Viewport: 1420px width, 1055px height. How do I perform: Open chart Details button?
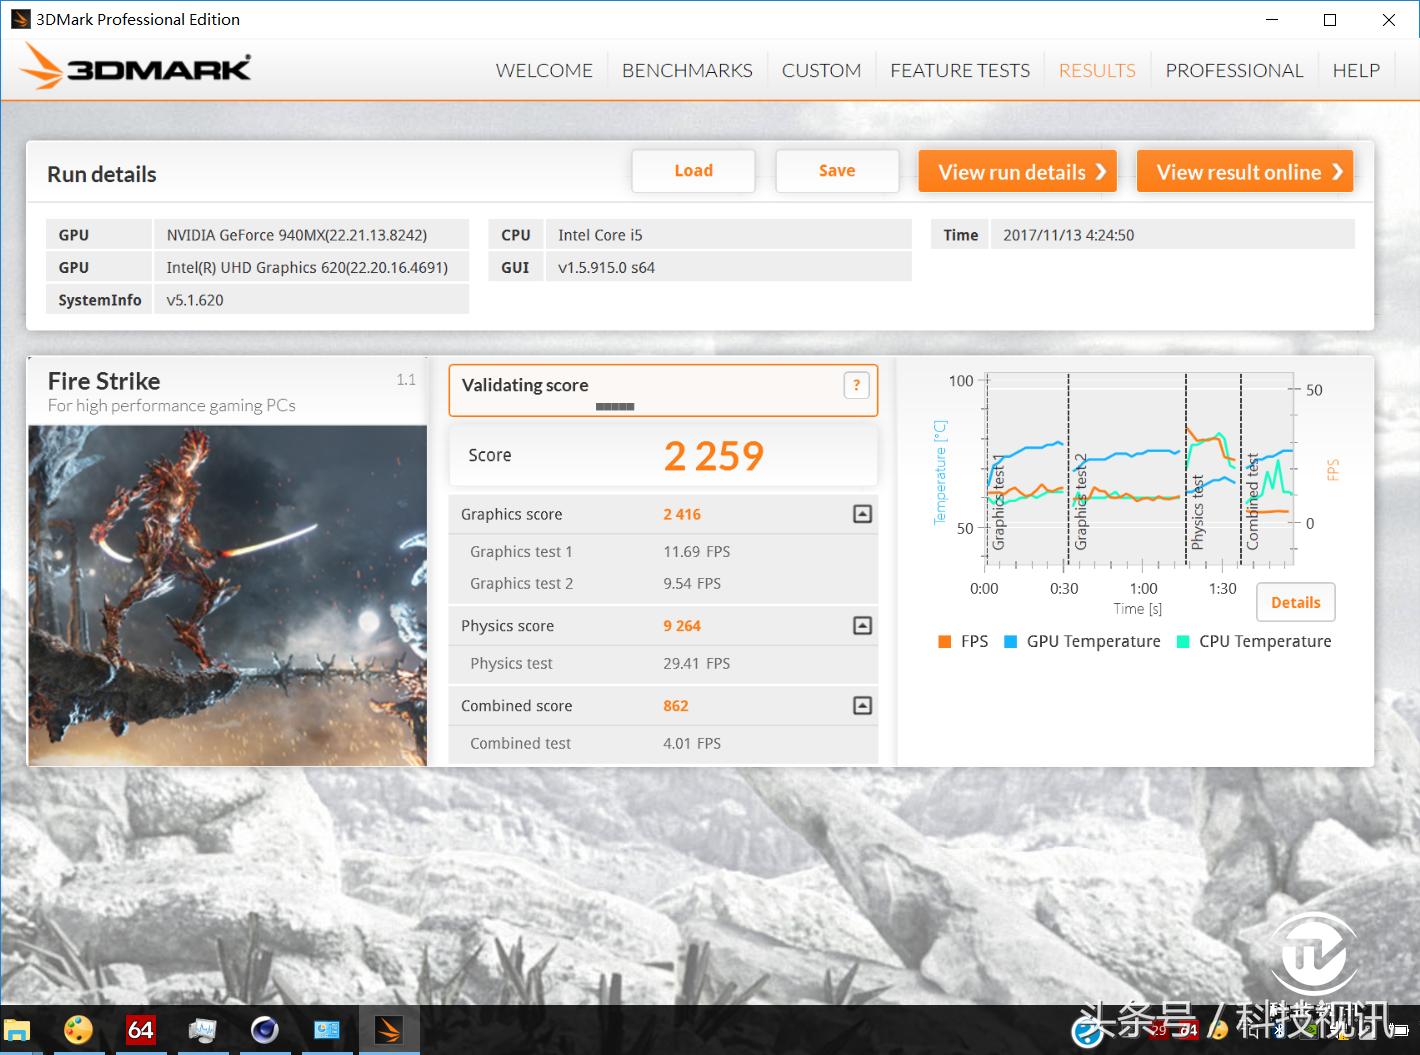[x=1295, y=602]
